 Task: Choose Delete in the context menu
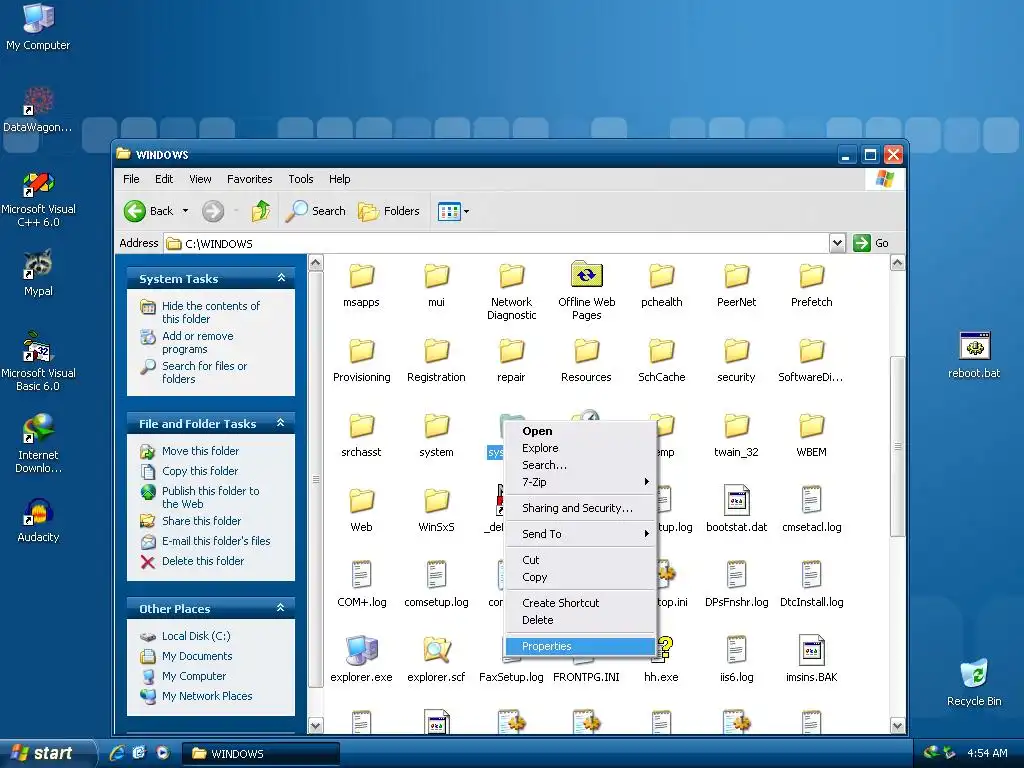point(580,620)
